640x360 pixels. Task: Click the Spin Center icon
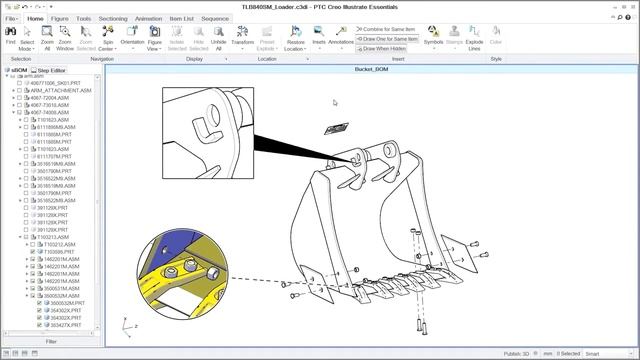tap(108, 31)
